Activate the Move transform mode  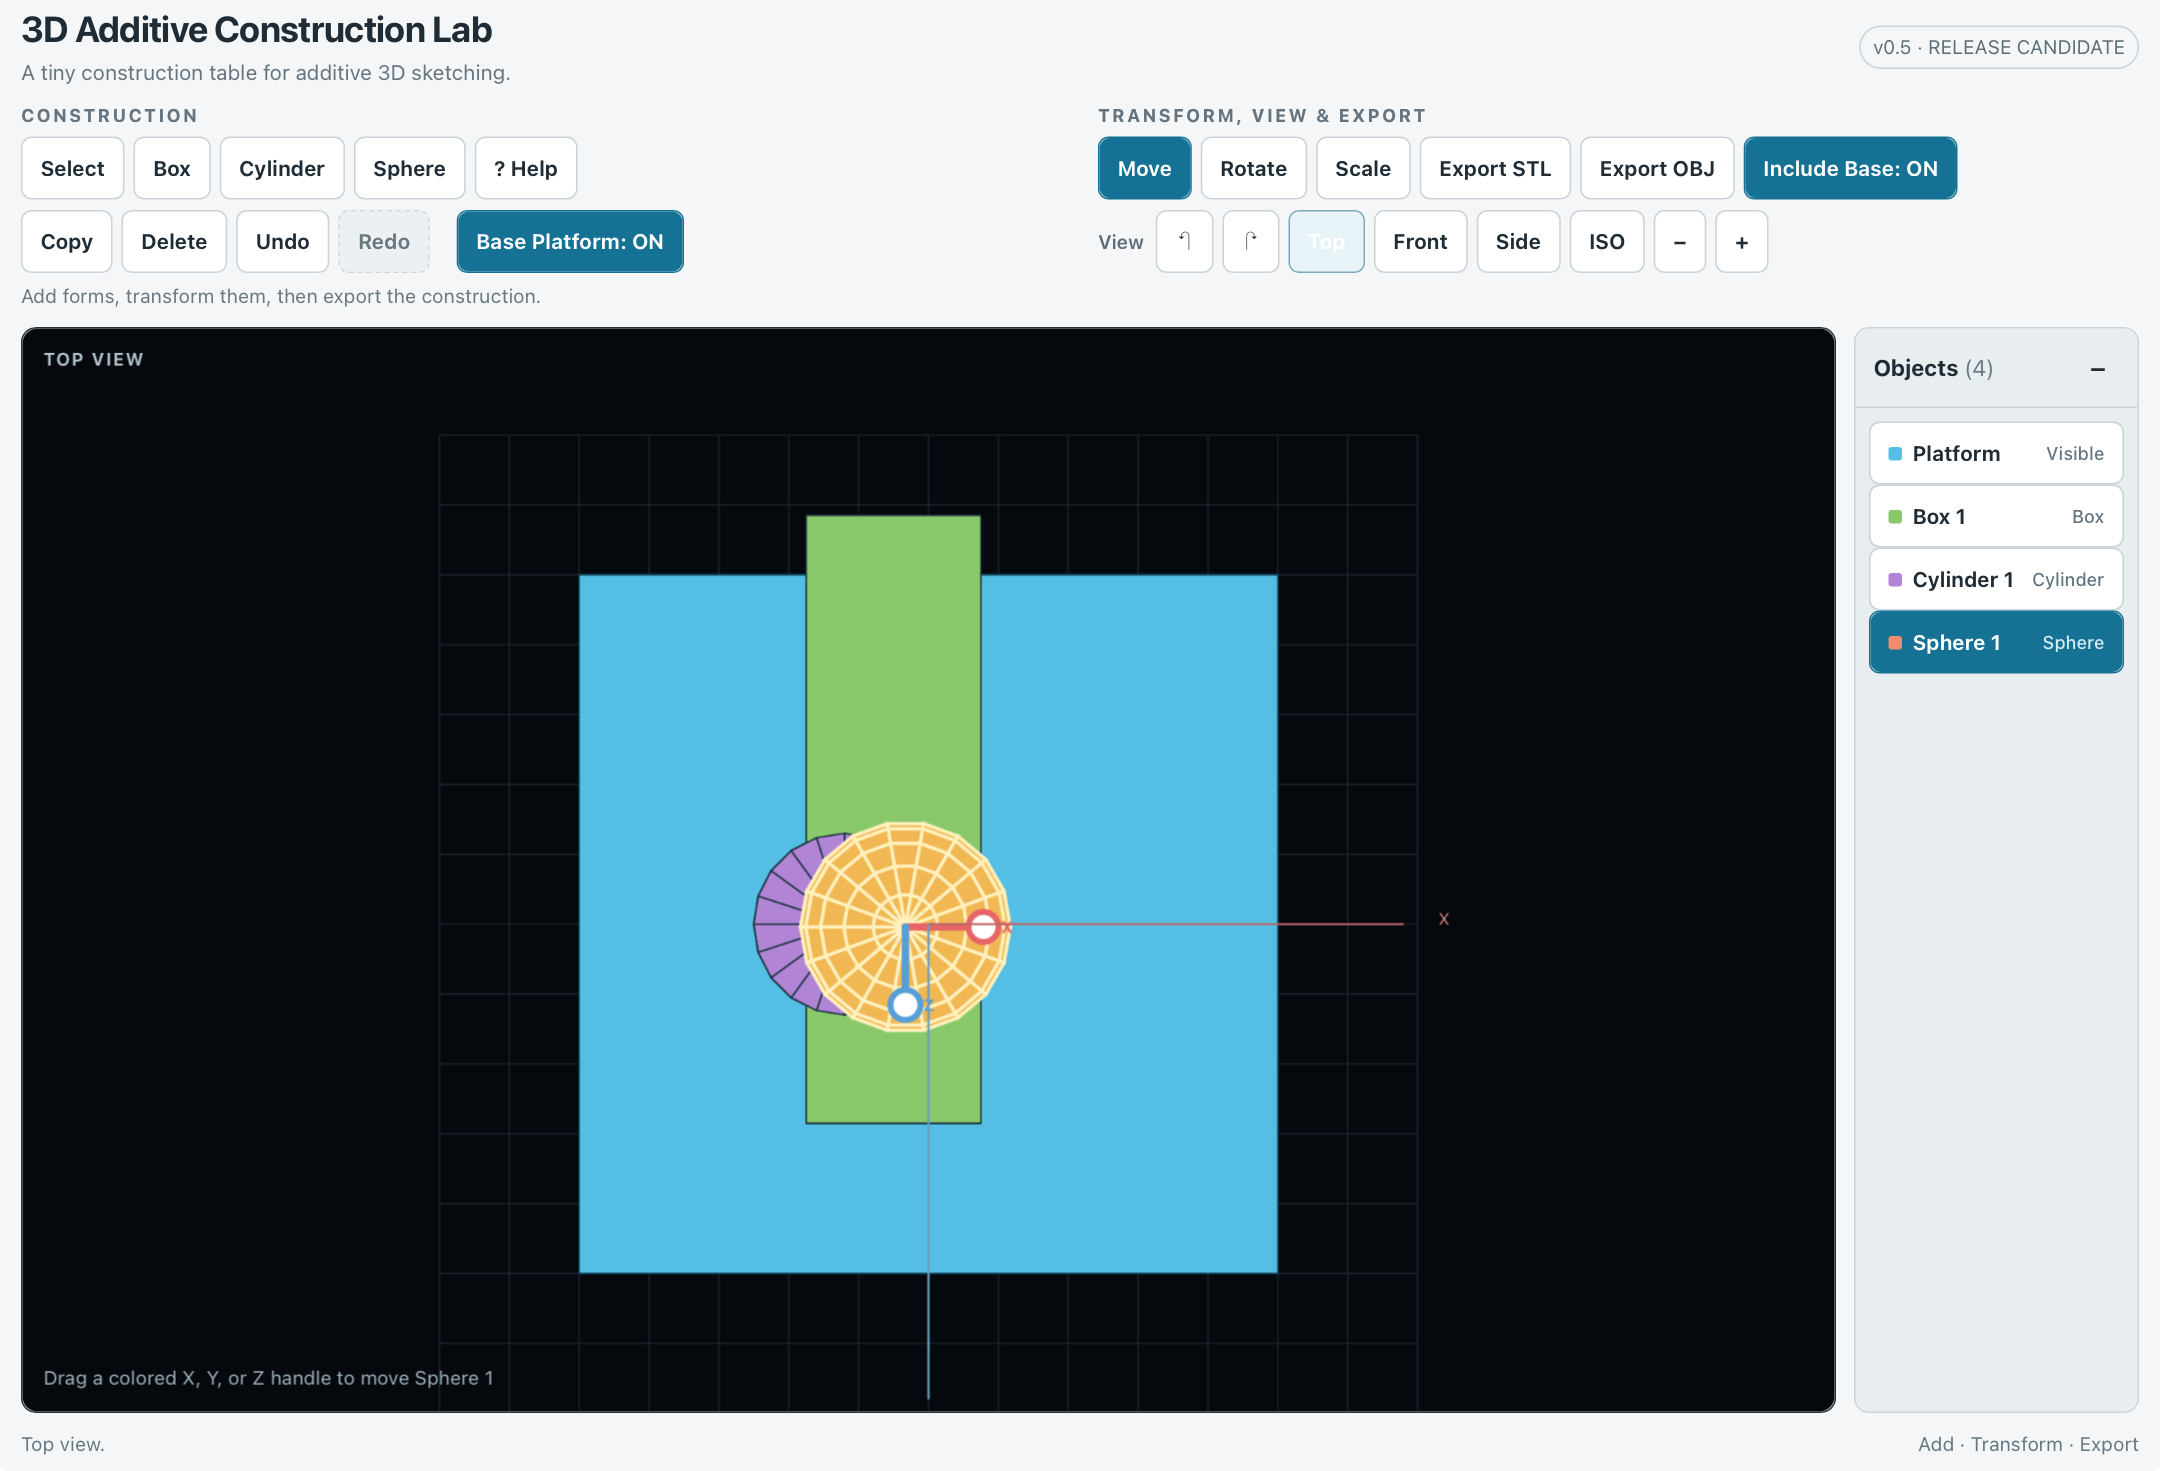pyautogui.click(x=1144, y=168)
